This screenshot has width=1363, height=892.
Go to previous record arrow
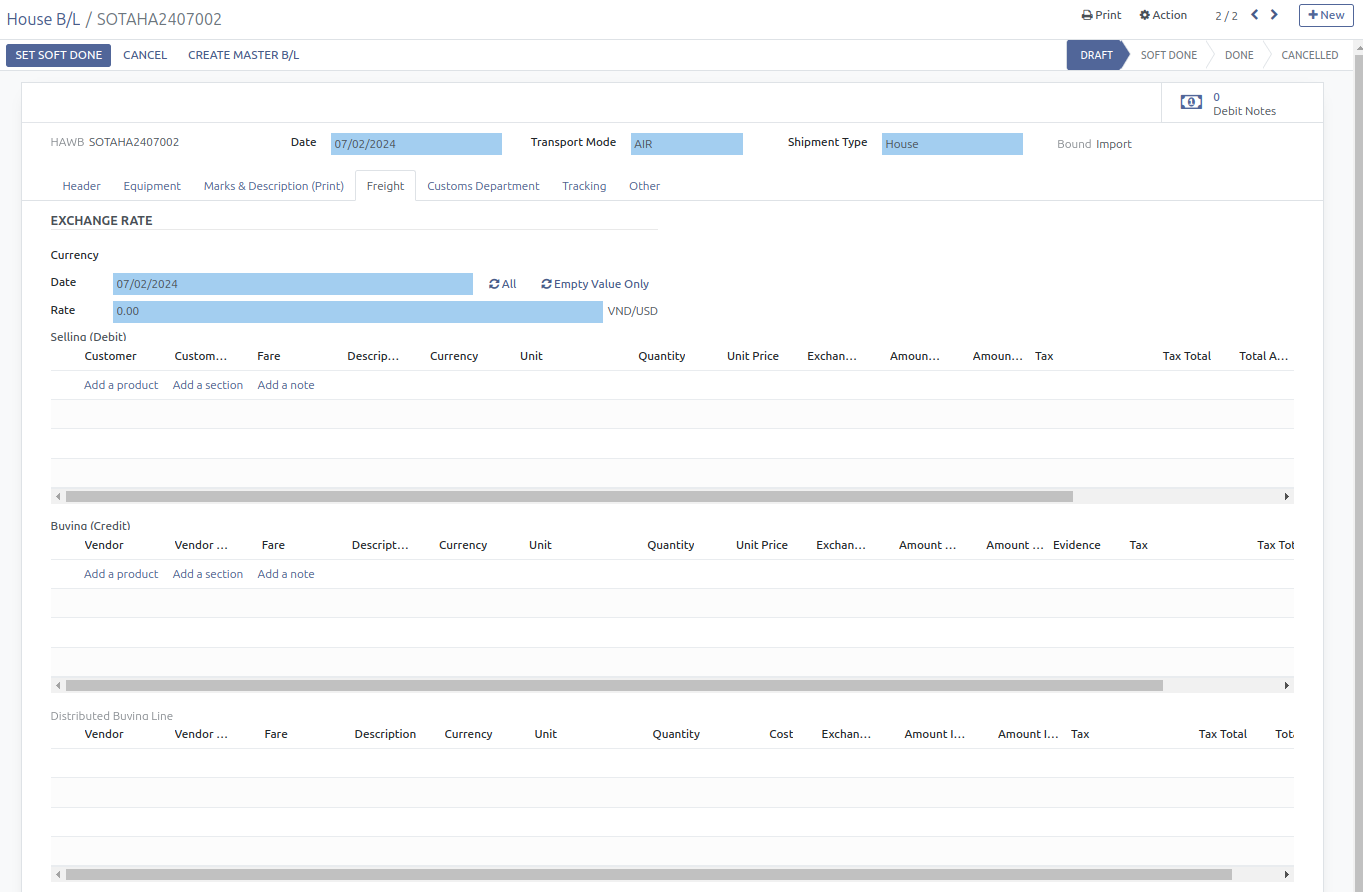pyautogui.click(x=1254, y=15)
